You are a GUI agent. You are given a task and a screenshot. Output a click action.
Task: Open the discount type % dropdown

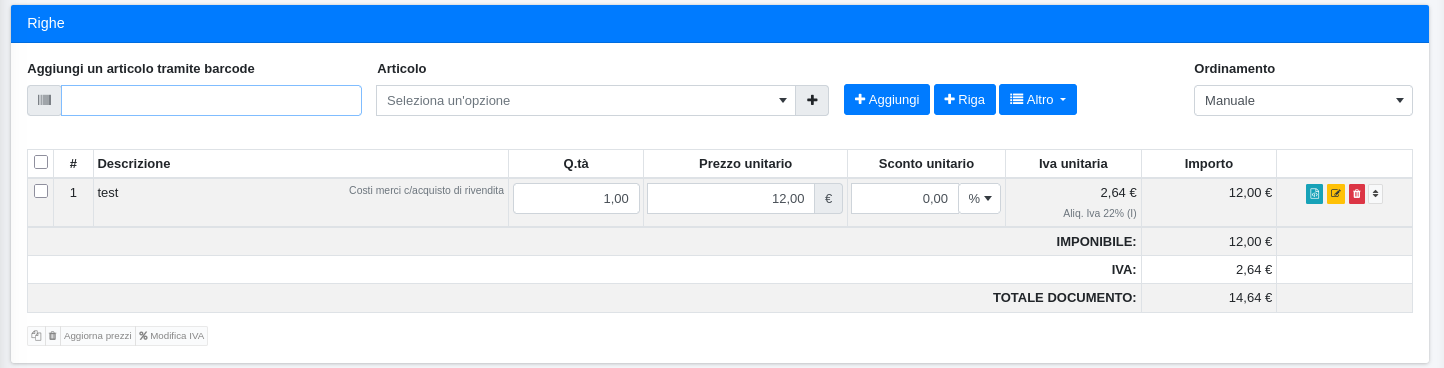980,198
